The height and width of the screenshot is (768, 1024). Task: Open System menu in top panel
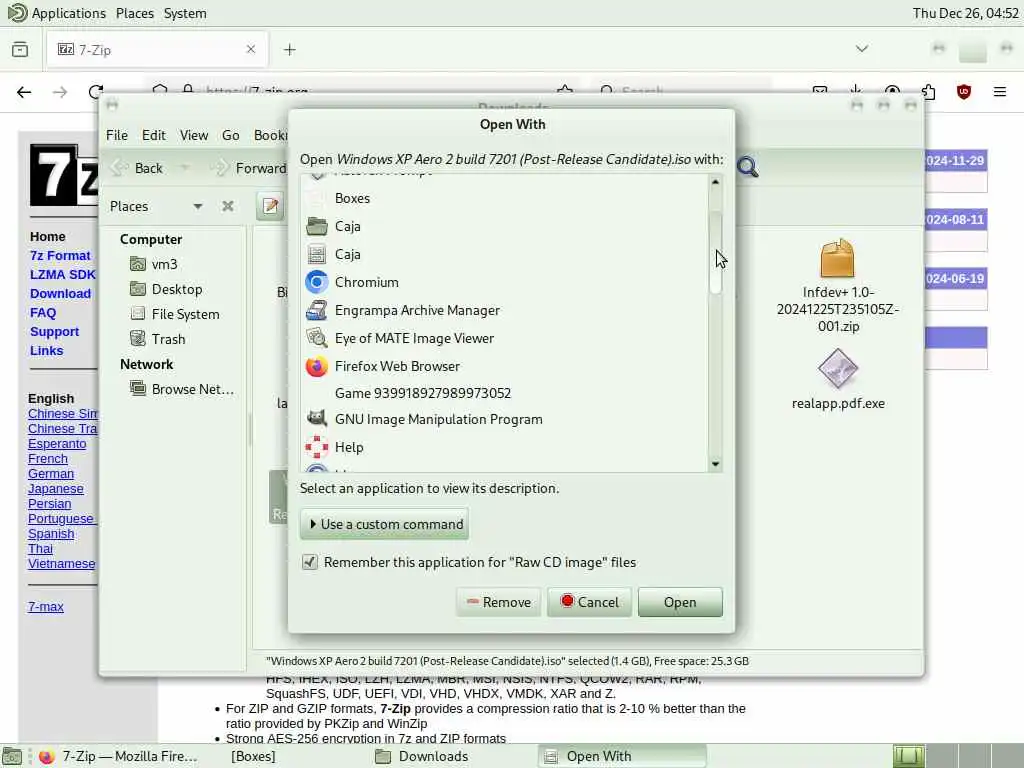coord(185,13)
